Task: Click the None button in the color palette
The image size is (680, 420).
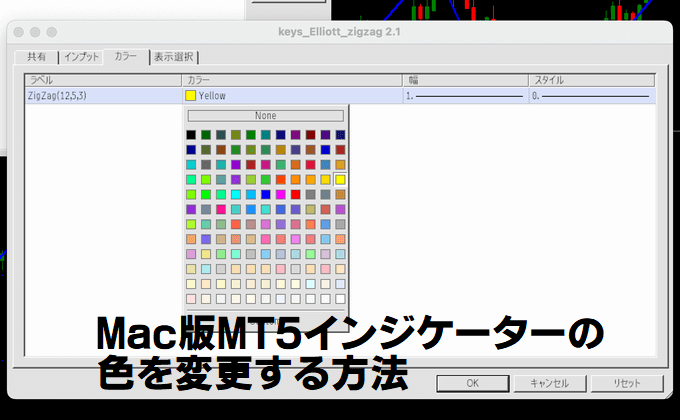Action: [265, 115]
